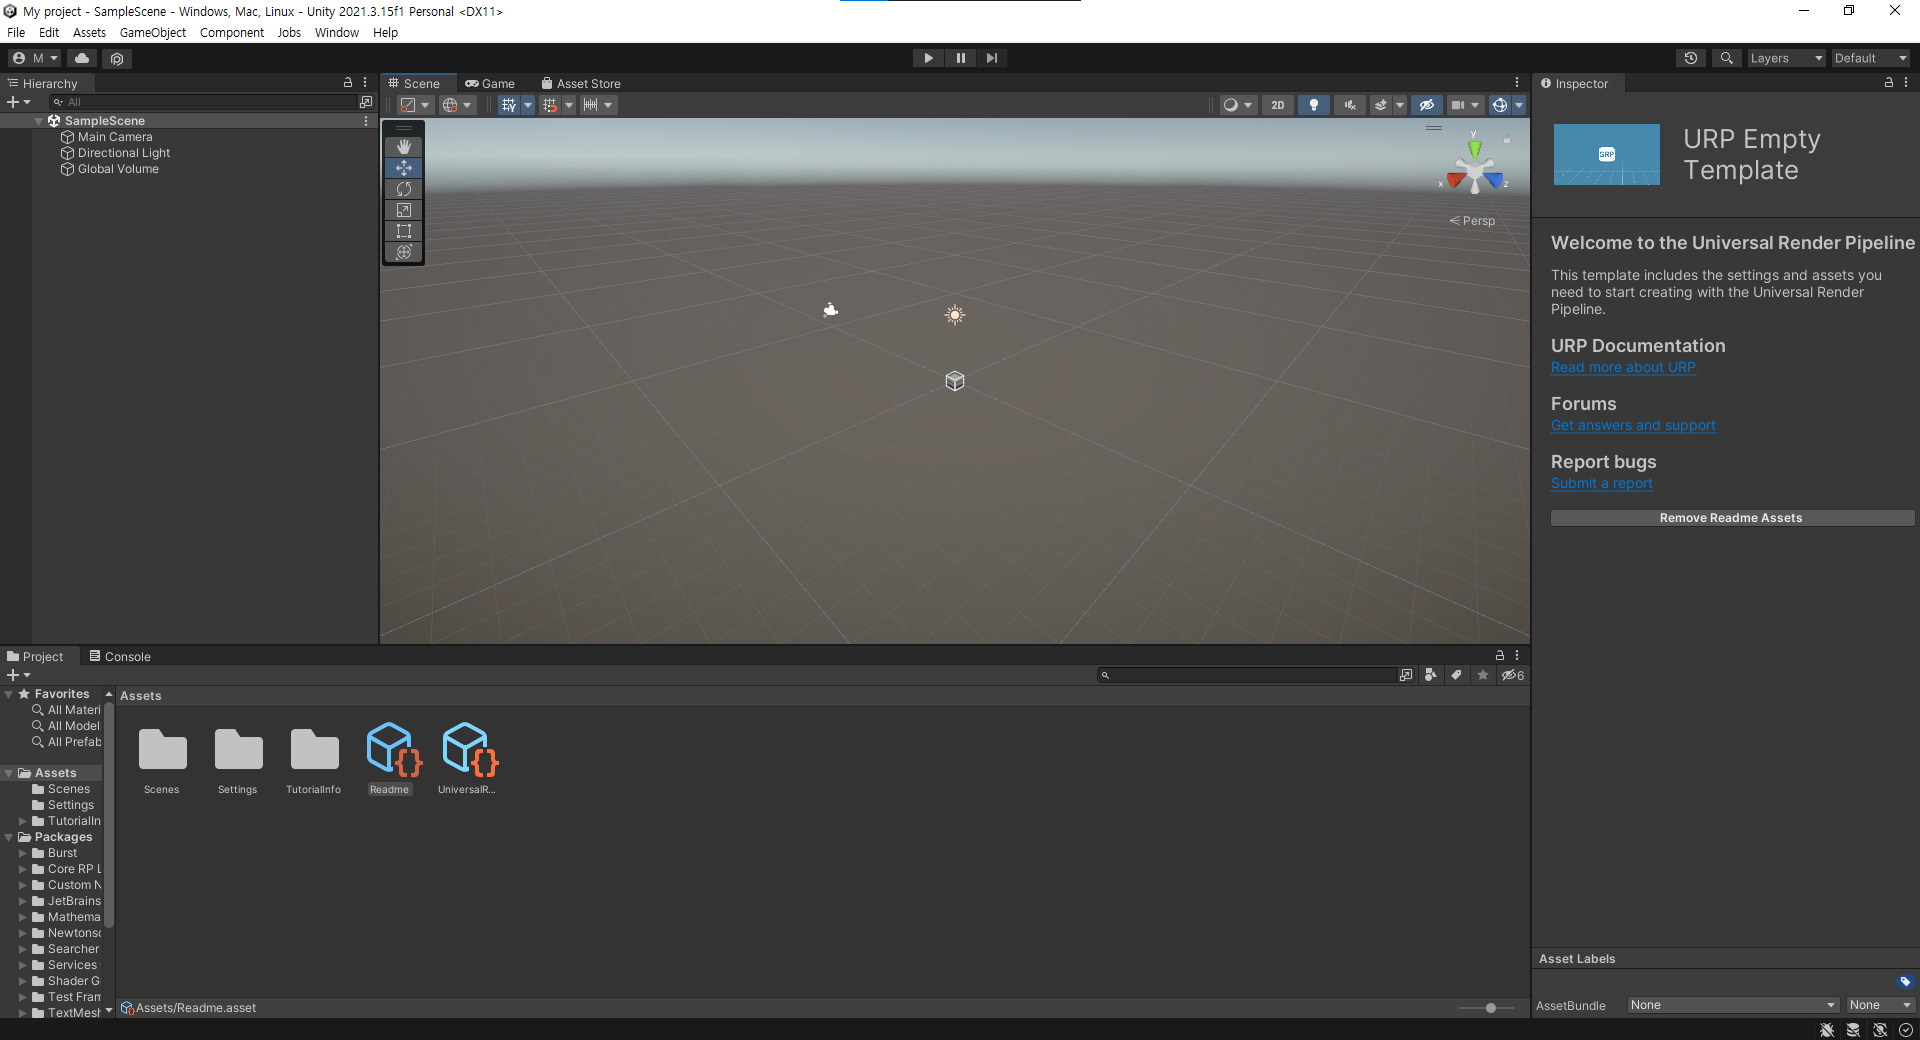Click the Step frame button
The height and width of the screenshot is (1040, 1920).
click(991, 58)
